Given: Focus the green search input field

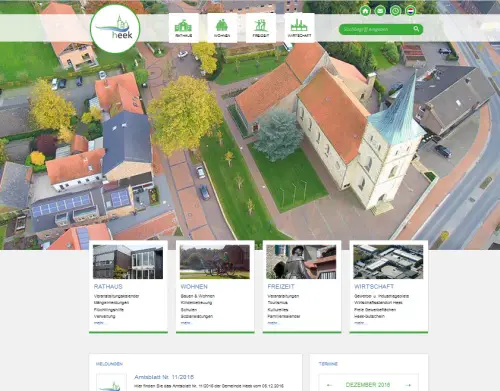Looking at the screenshot, I should click(377, 29).
